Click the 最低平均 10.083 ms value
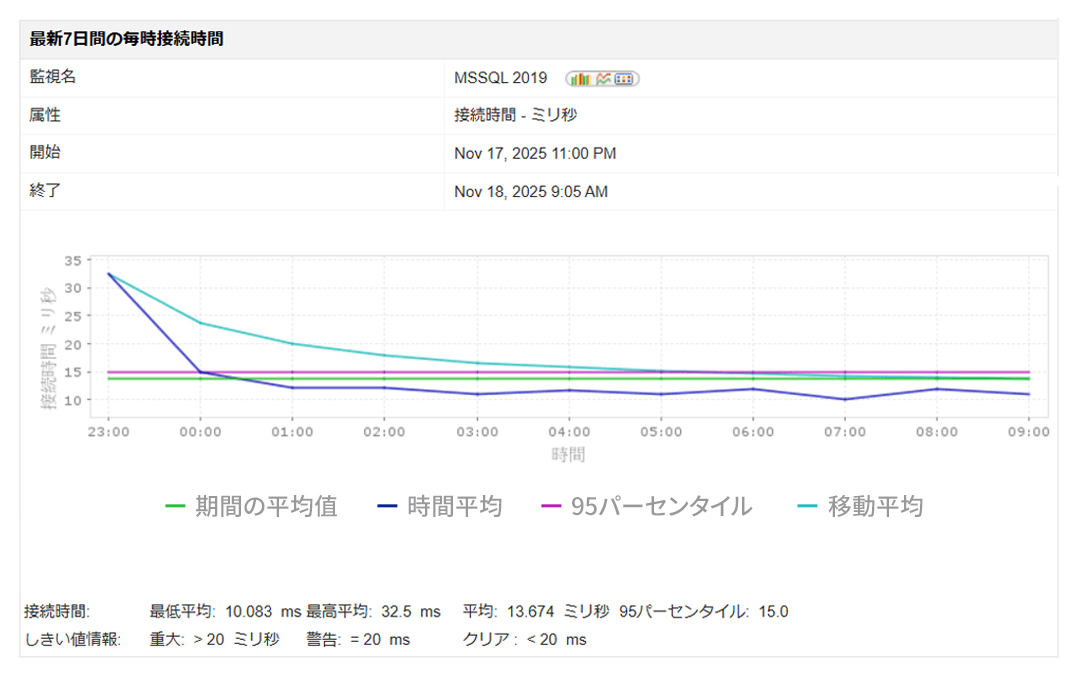 click(225, 611)
